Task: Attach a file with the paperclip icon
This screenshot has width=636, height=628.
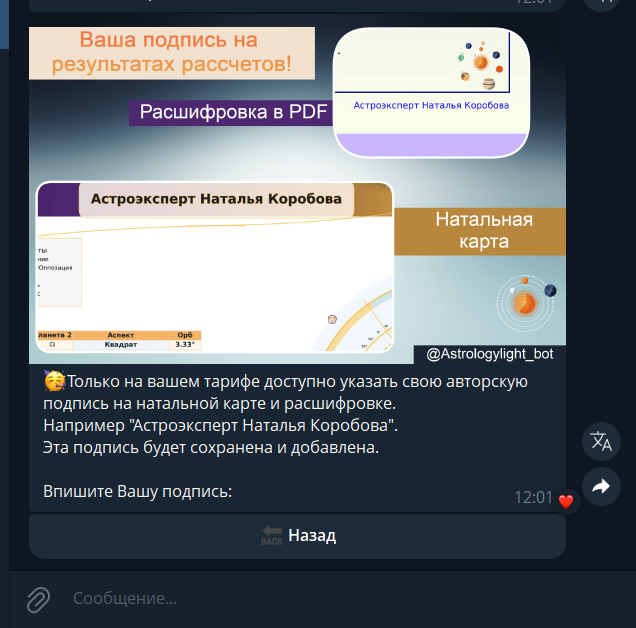Action: [x=38, y=599]
